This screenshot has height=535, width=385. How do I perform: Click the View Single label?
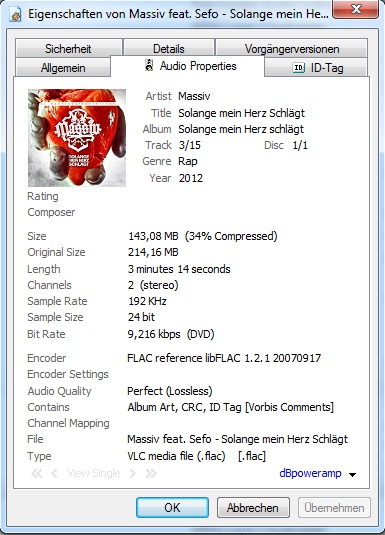click(94, 473)
